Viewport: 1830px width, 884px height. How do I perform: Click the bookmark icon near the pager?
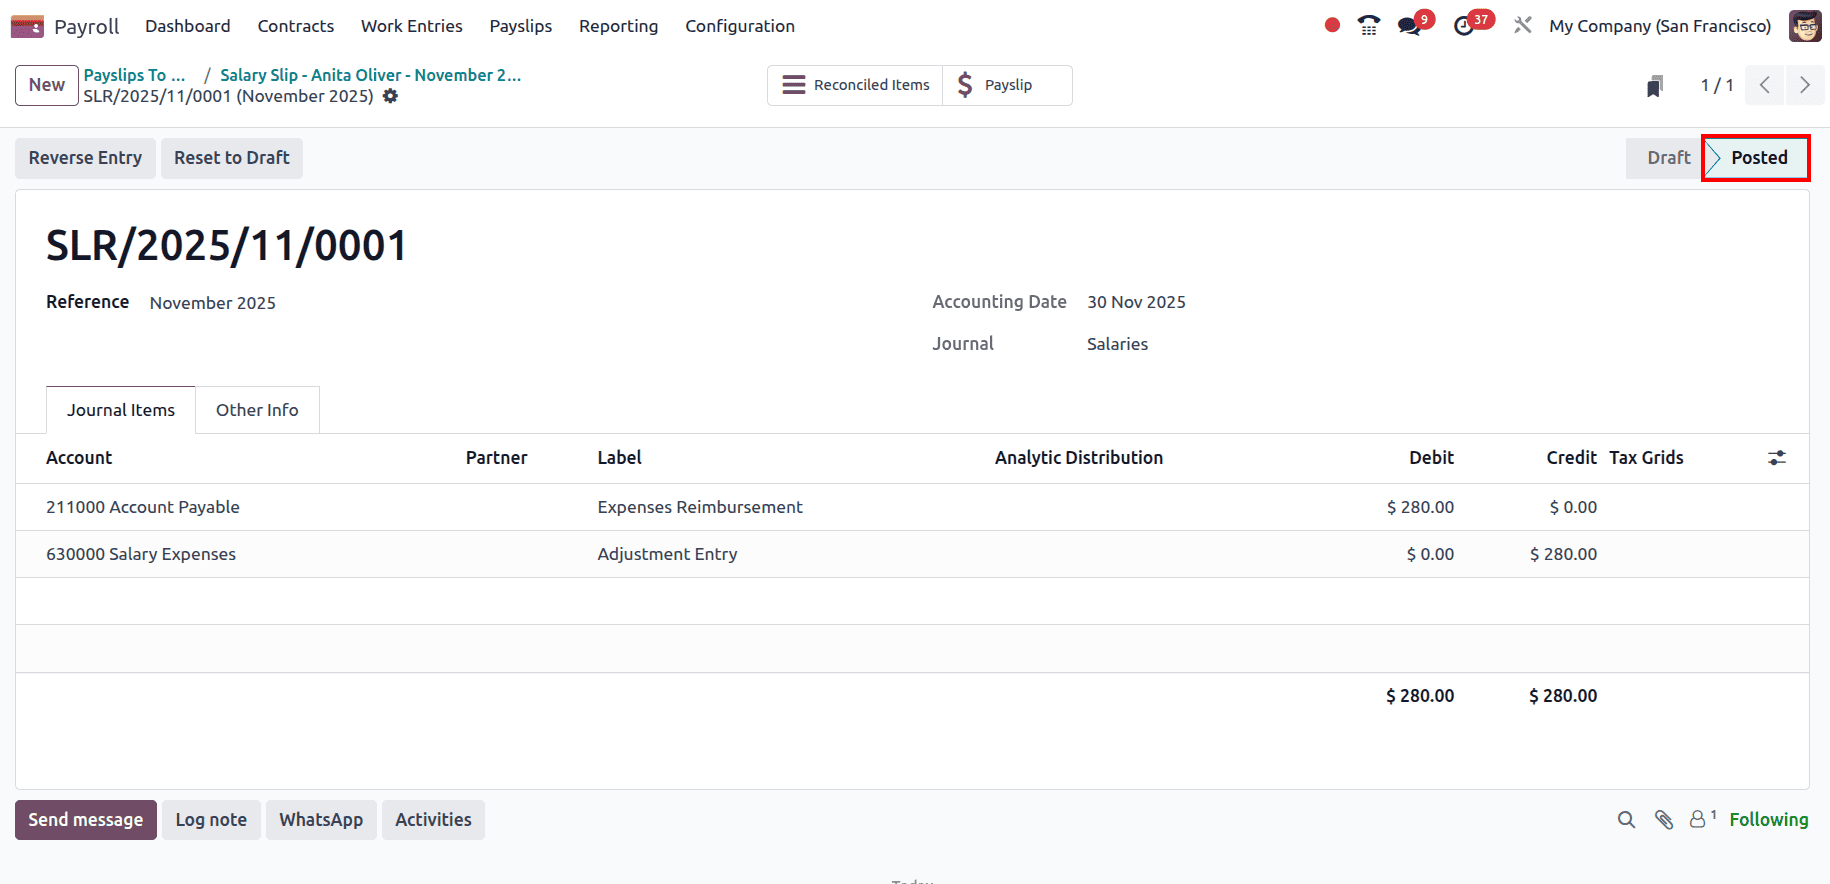pyautogui.click(x=1655, y=86)
